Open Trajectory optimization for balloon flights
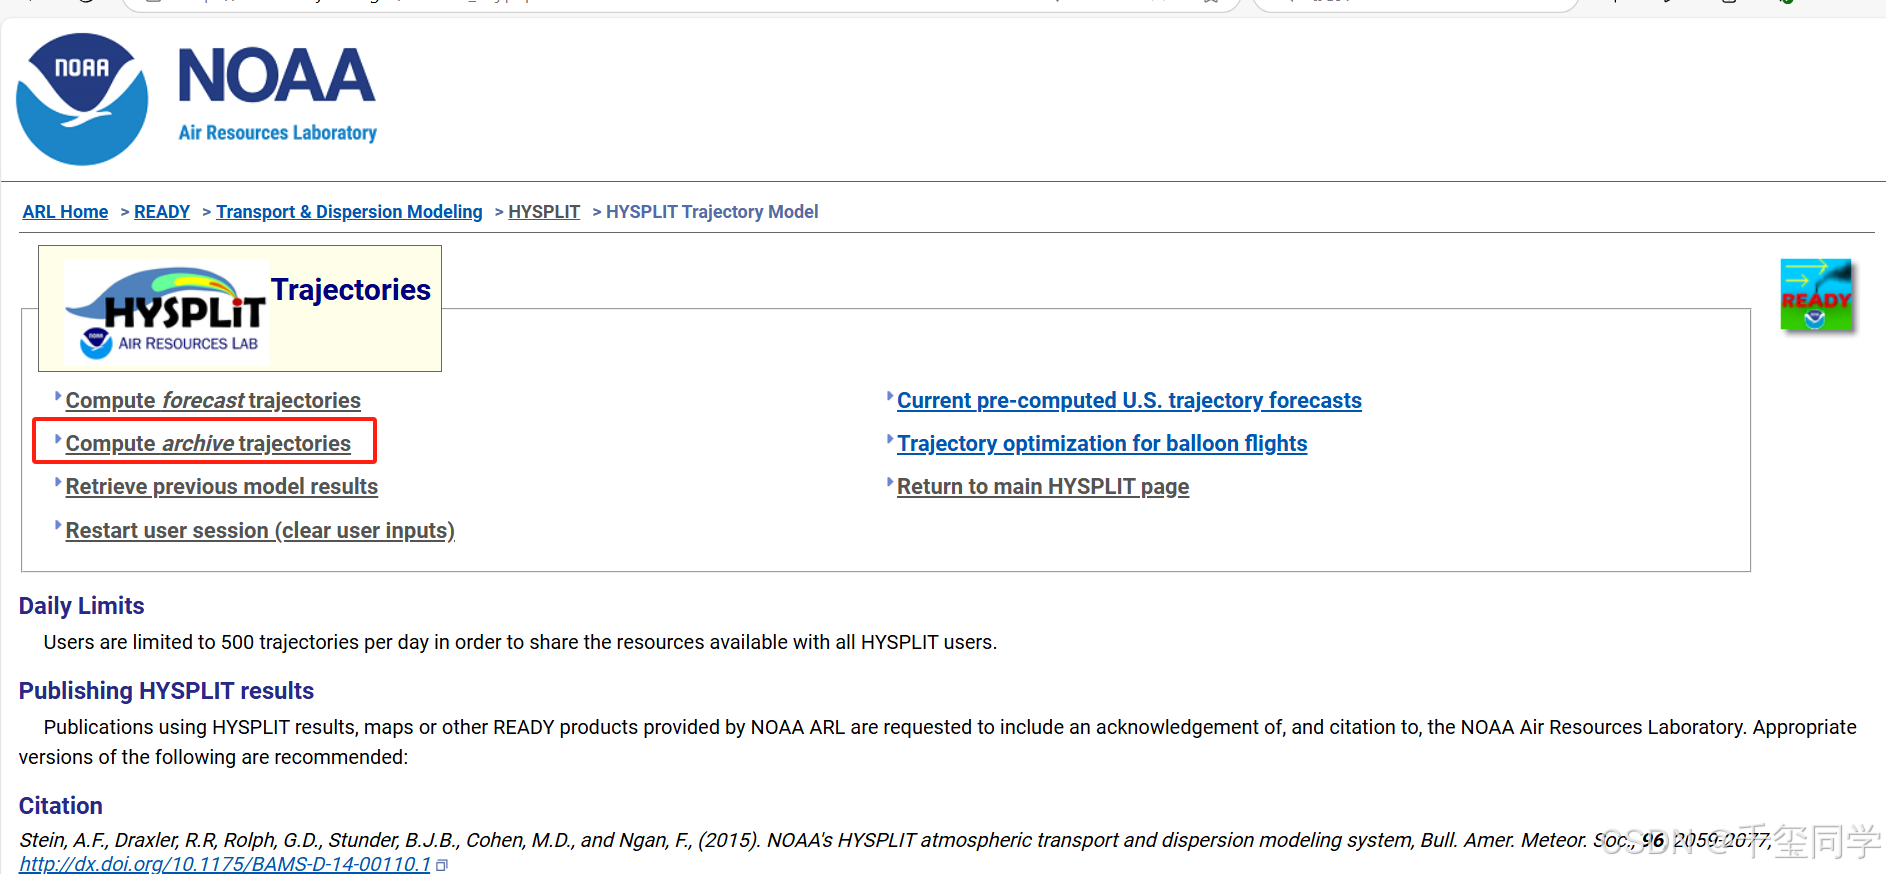The width and height of the screenshot is (1886, 874). pos(1101,443)
